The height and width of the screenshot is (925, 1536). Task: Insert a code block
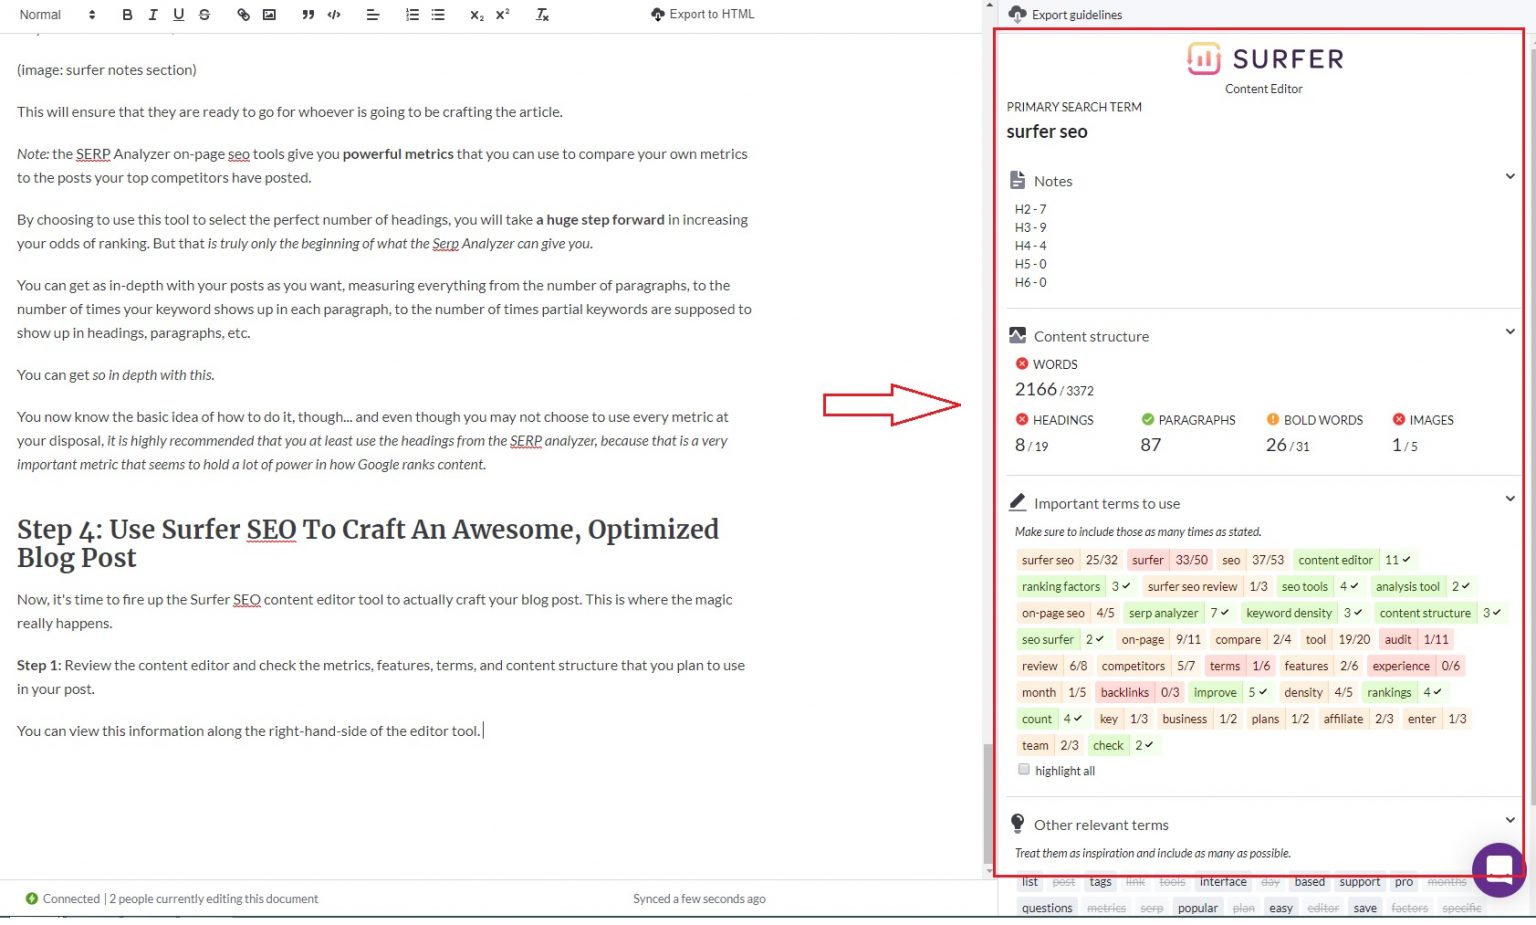tap(334, 15)
